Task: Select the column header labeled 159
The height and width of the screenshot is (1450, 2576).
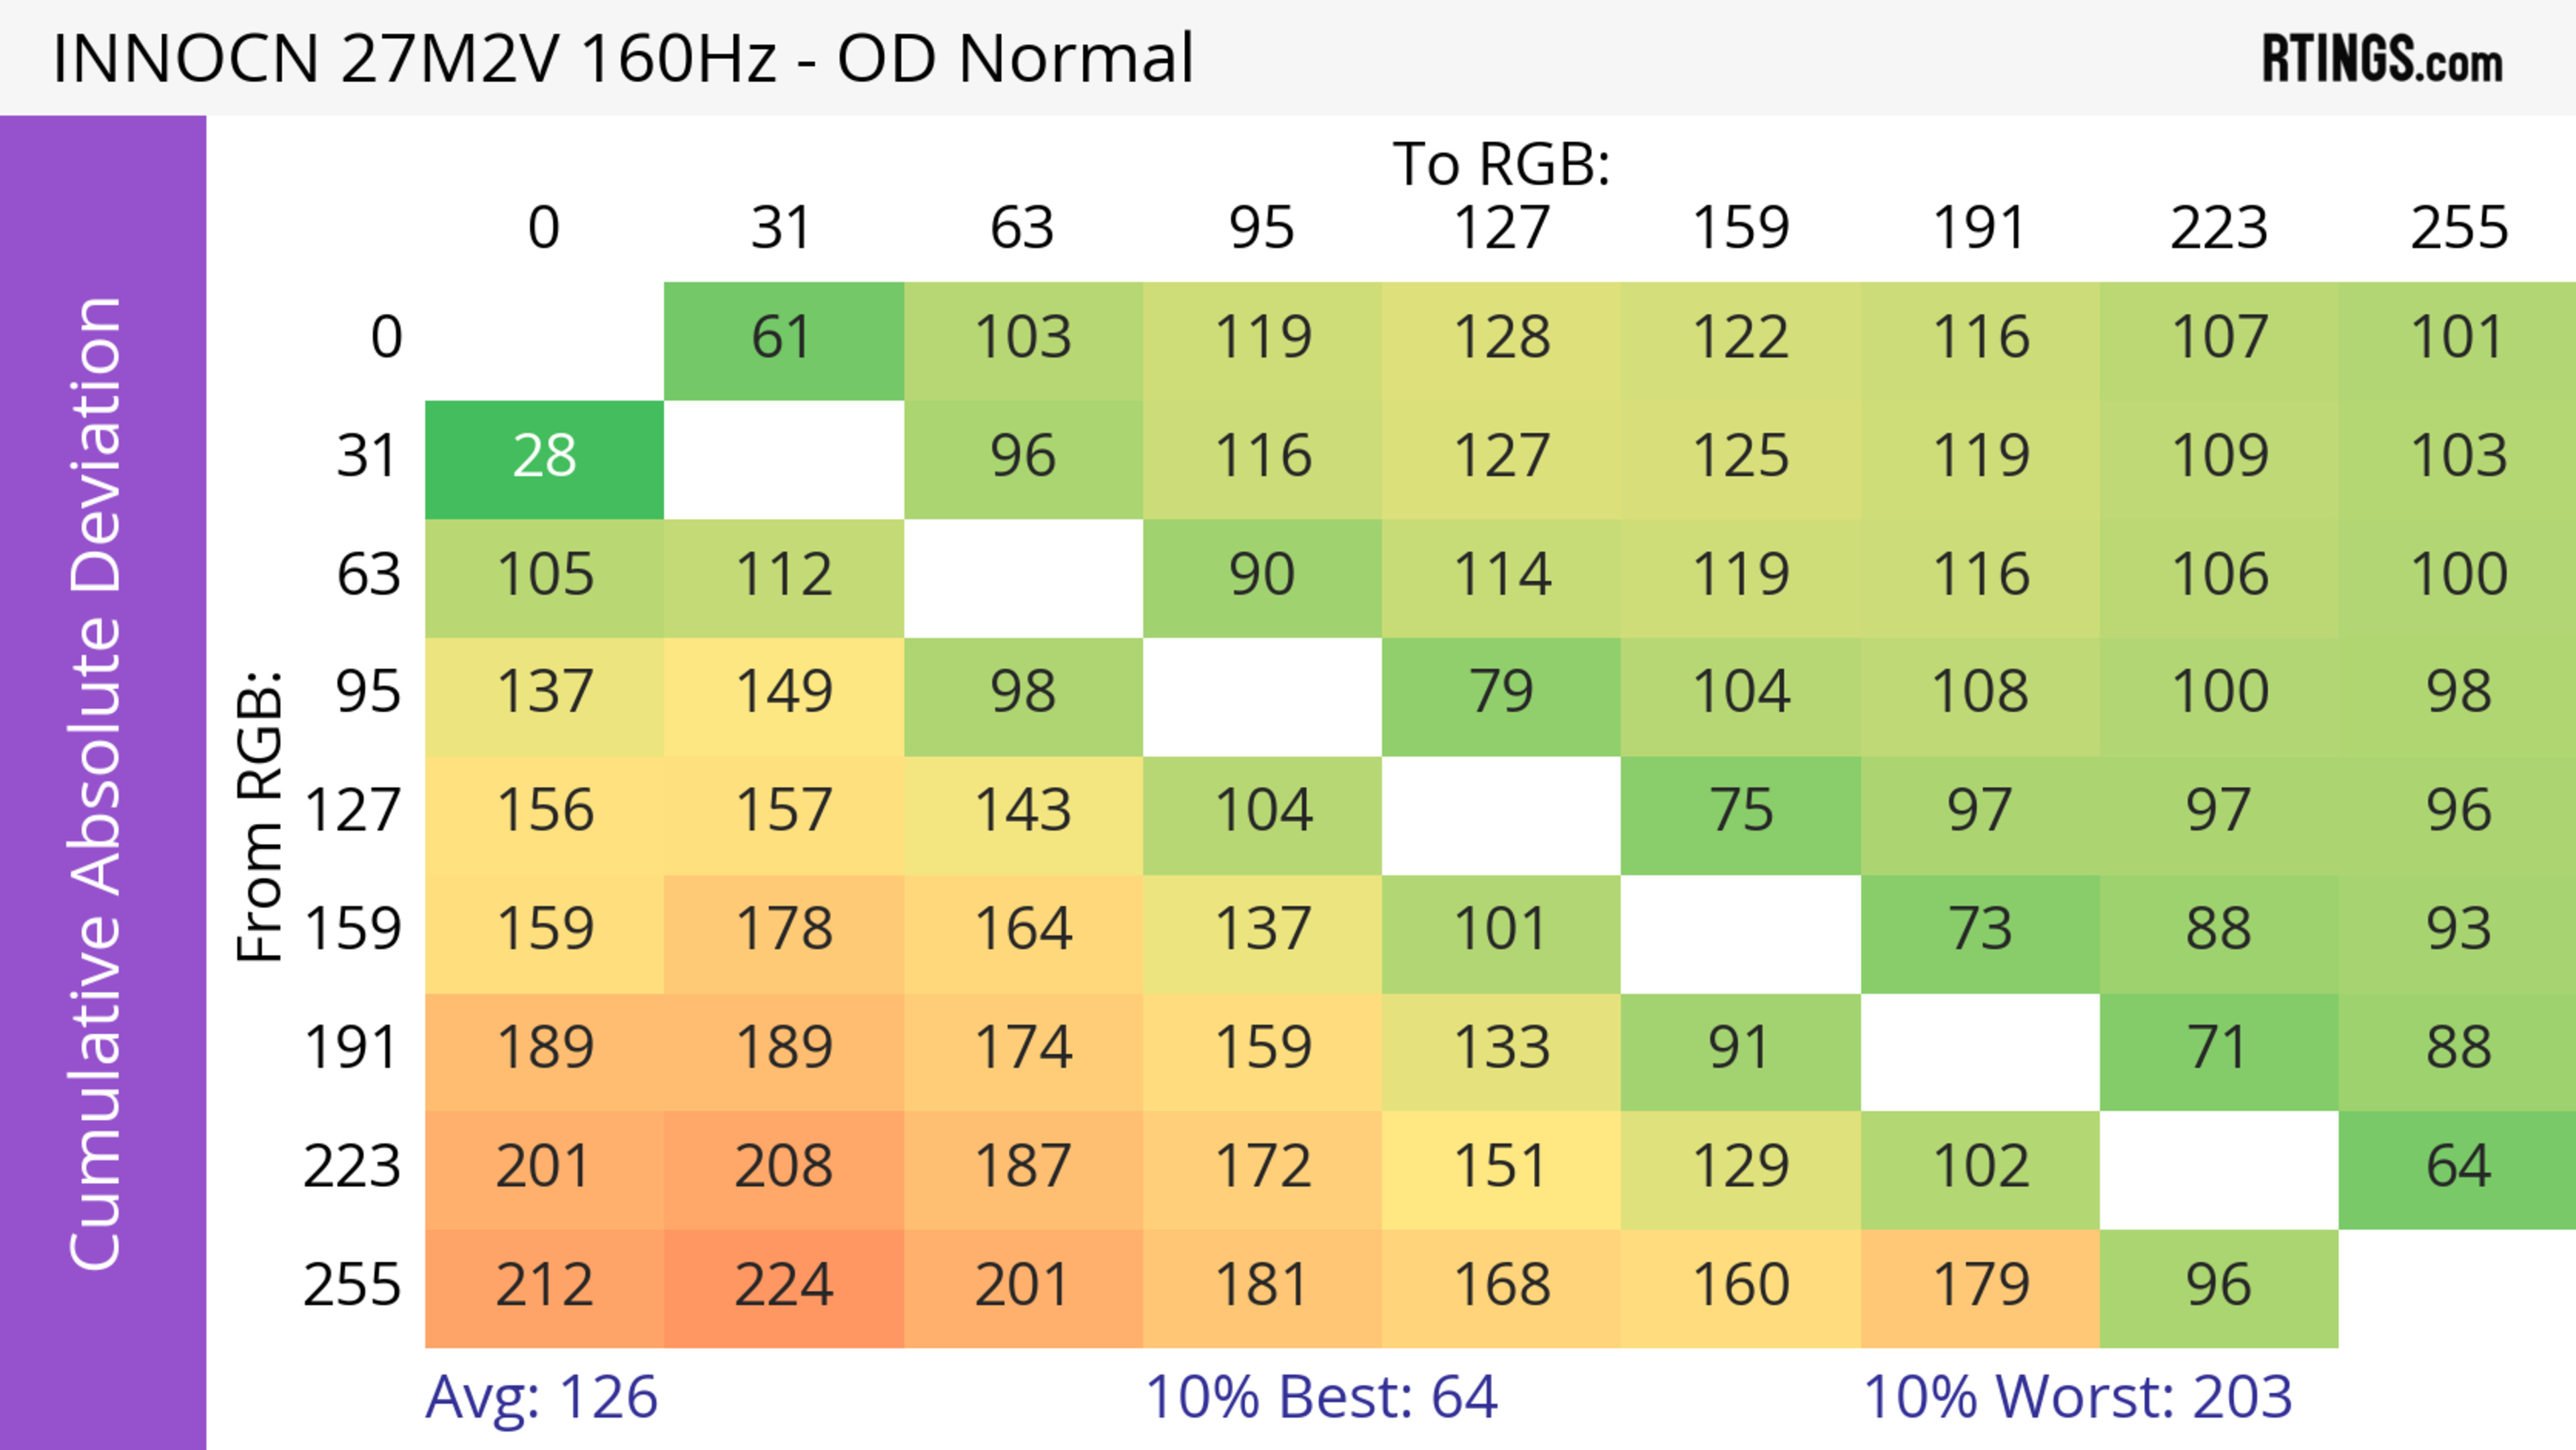Action: point(1740,229)
